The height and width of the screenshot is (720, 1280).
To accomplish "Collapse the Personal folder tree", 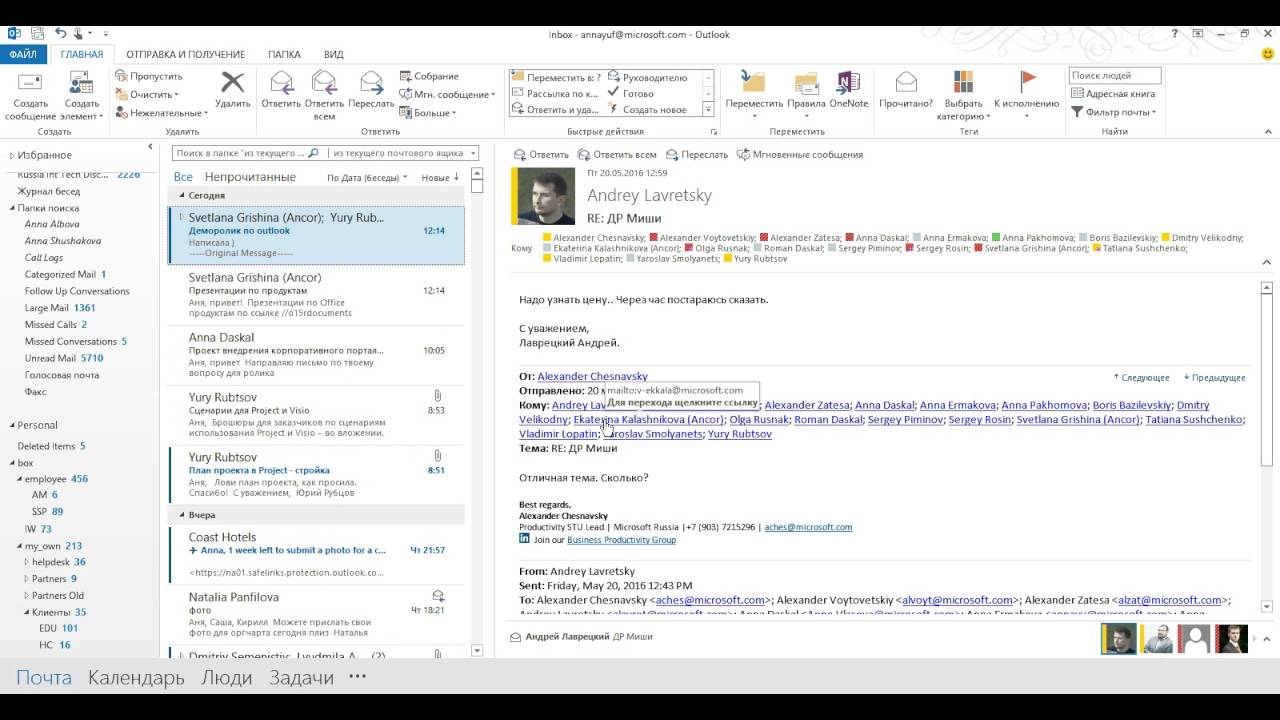I will tap(12, 425).
